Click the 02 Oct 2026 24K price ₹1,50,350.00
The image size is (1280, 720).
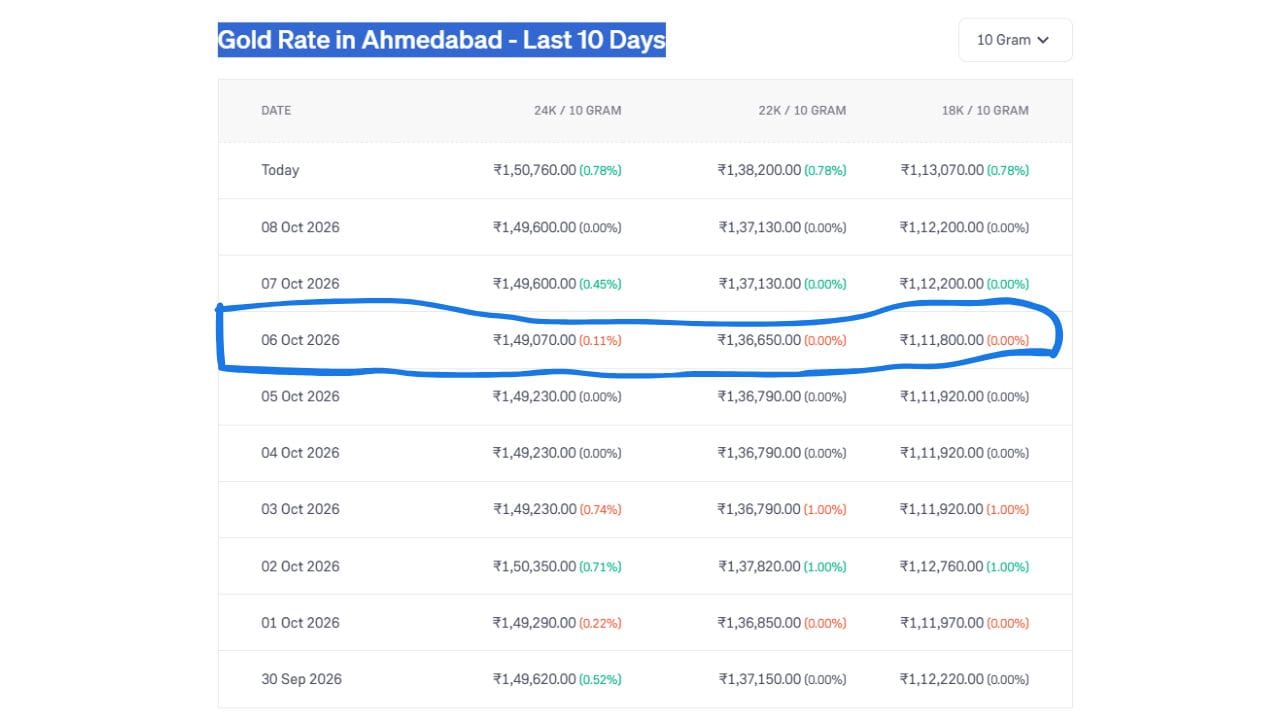pyautogui.click(x=534, y=566)
